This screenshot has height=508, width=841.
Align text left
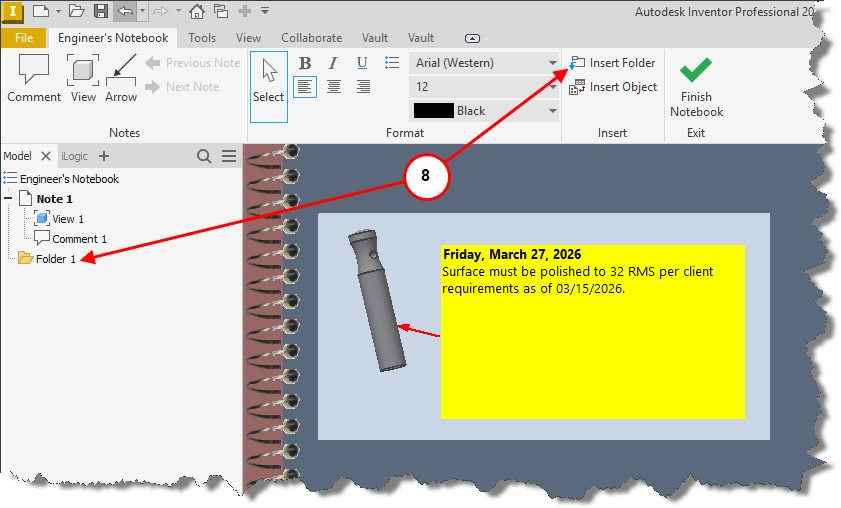coord(305,87)
